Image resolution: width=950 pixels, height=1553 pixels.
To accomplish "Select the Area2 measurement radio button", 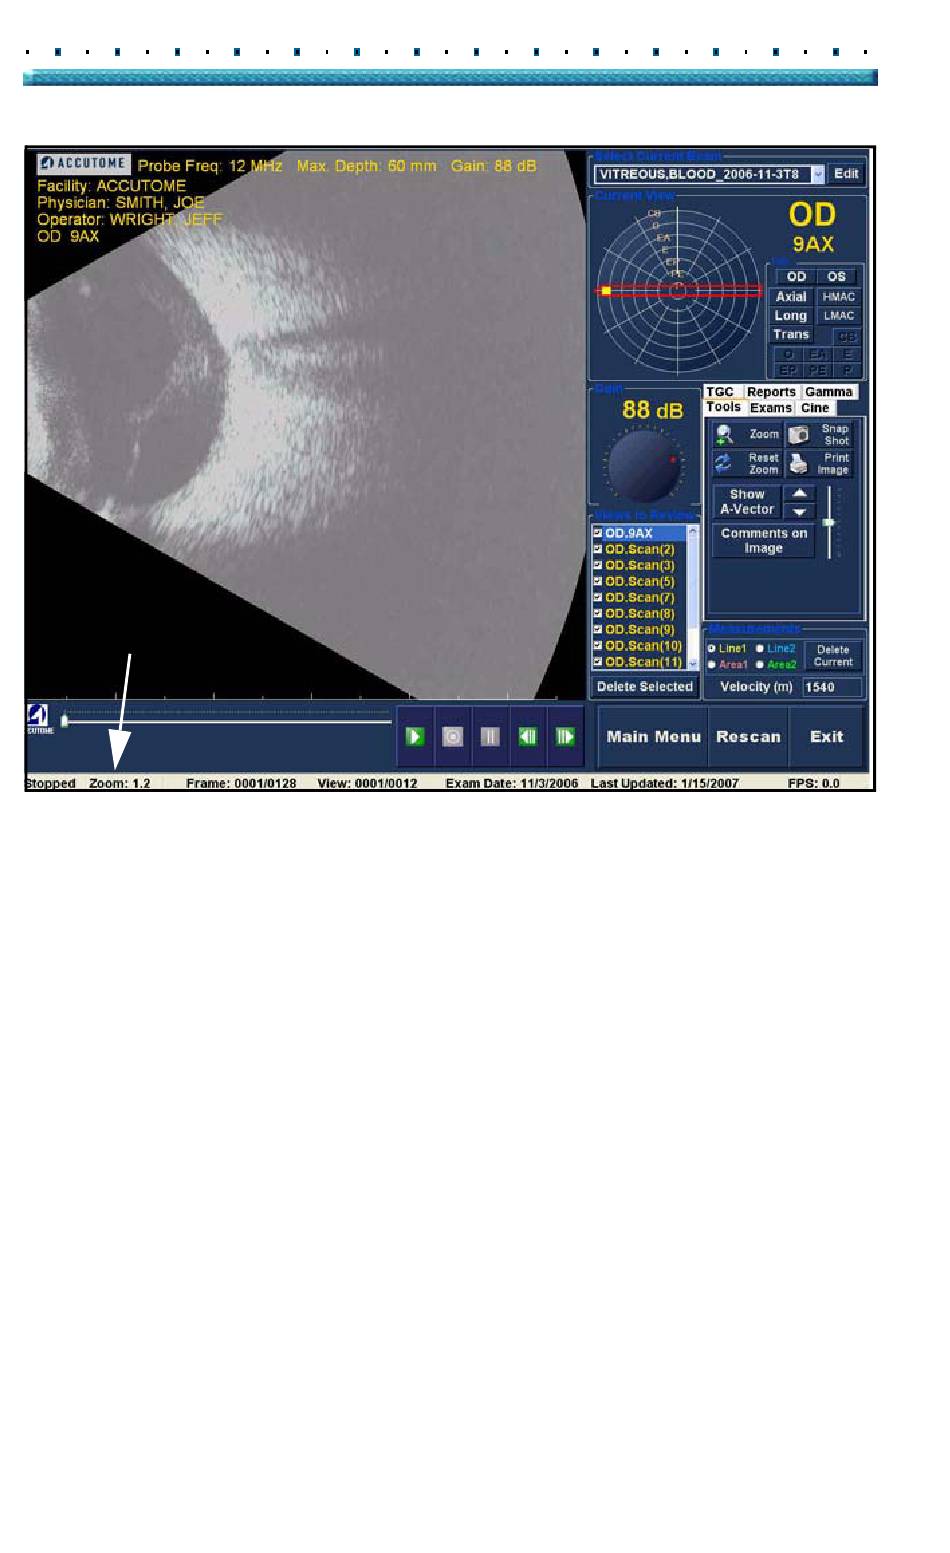I will 760,664.
